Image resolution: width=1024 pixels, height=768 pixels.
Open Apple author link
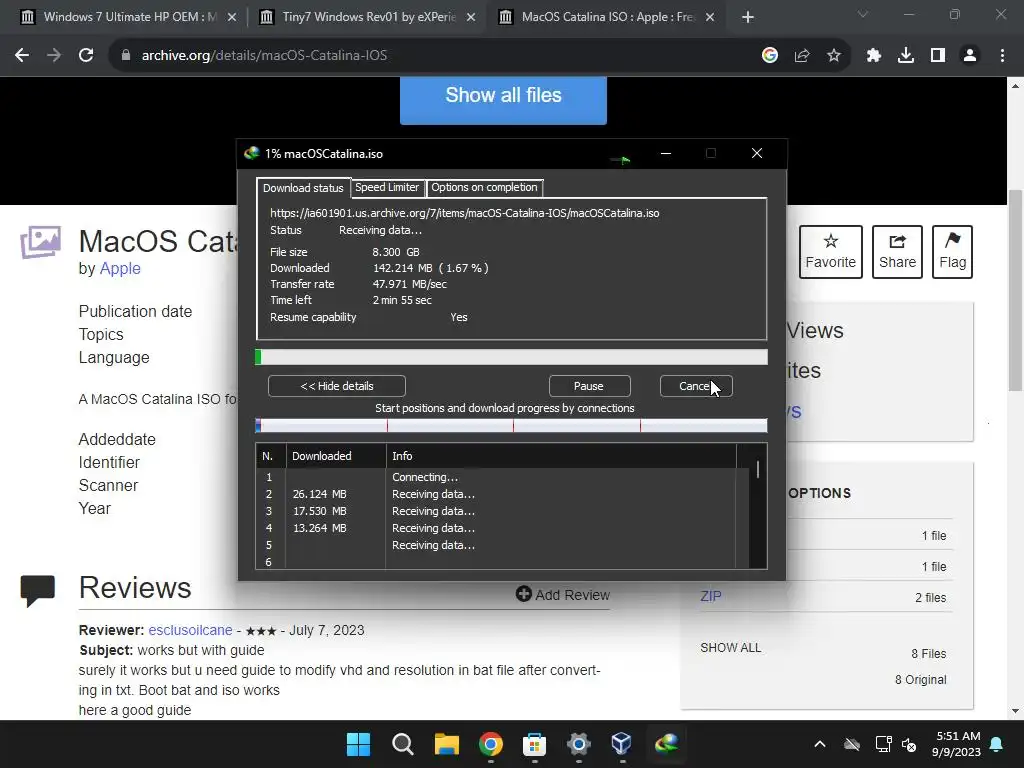coord(120,268)
